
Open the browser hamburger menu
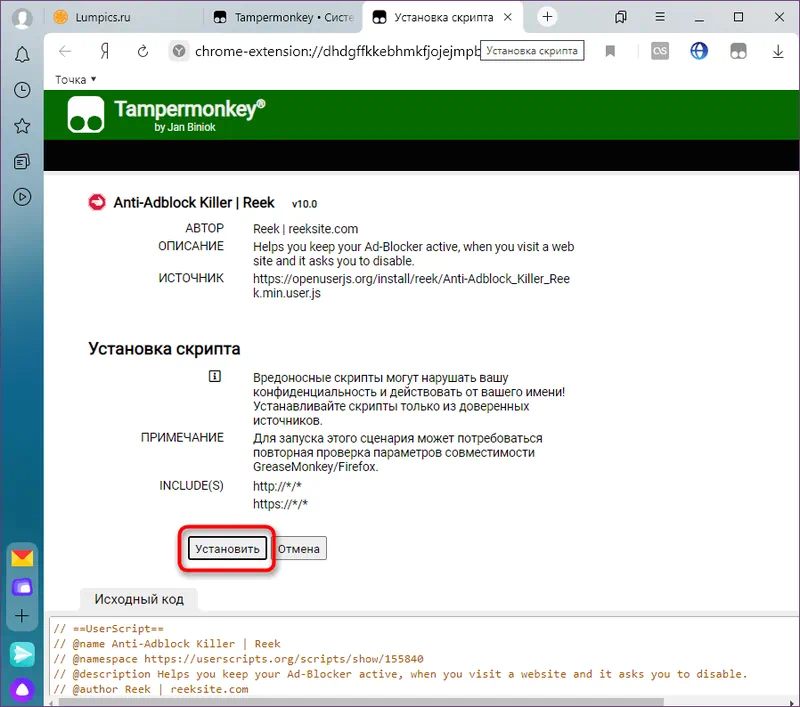pyautogui.click(x=660, y=17)
